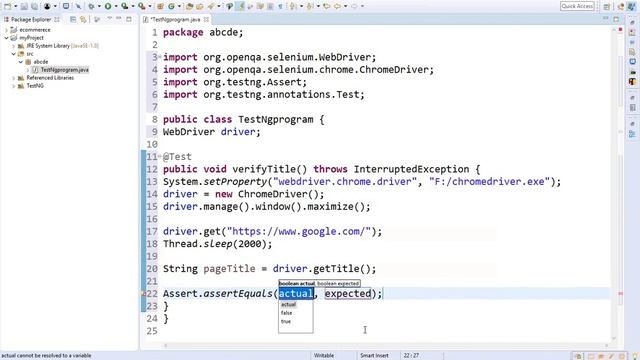
Task: Click the '22 : 27' cursor position status
Action: tap(411, 356)
